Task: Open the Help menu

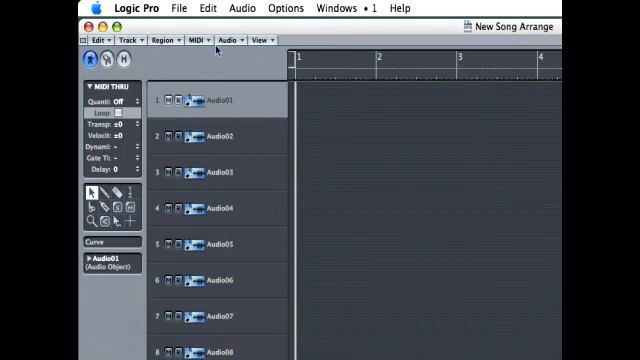Action: click(x=400, y=8)
